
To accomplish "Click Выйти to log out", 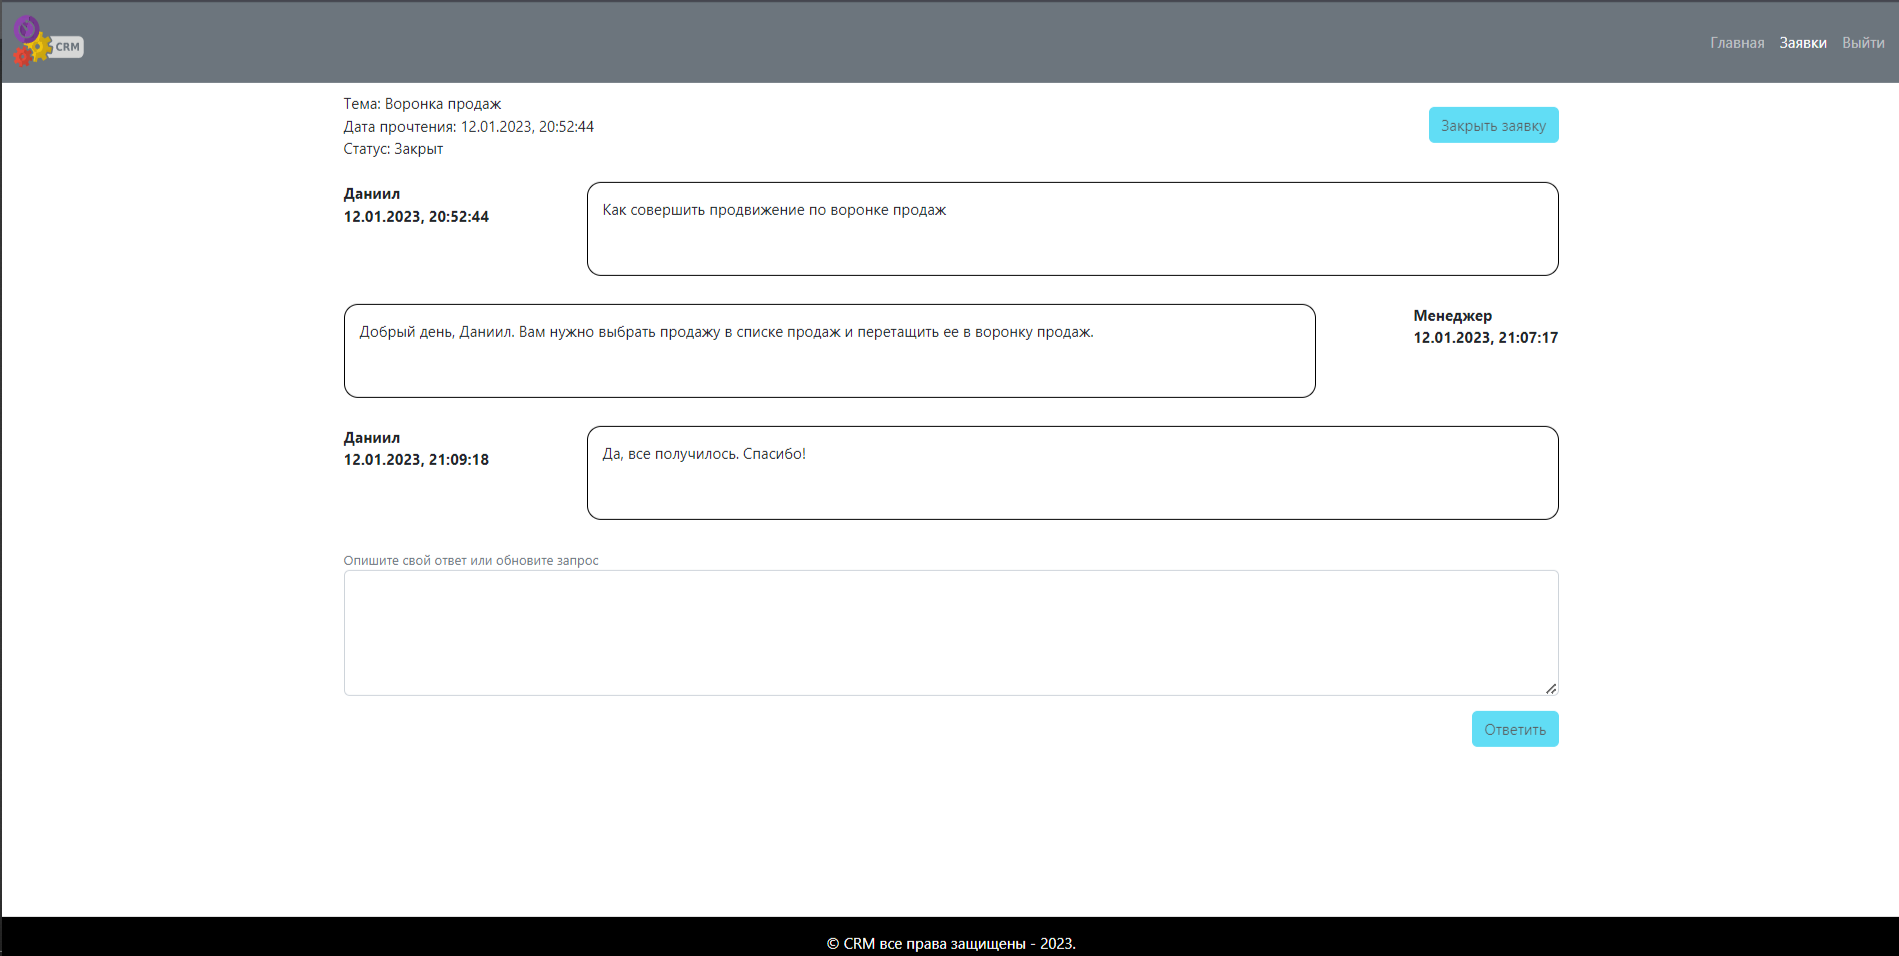I will [x=1863, y=42].
